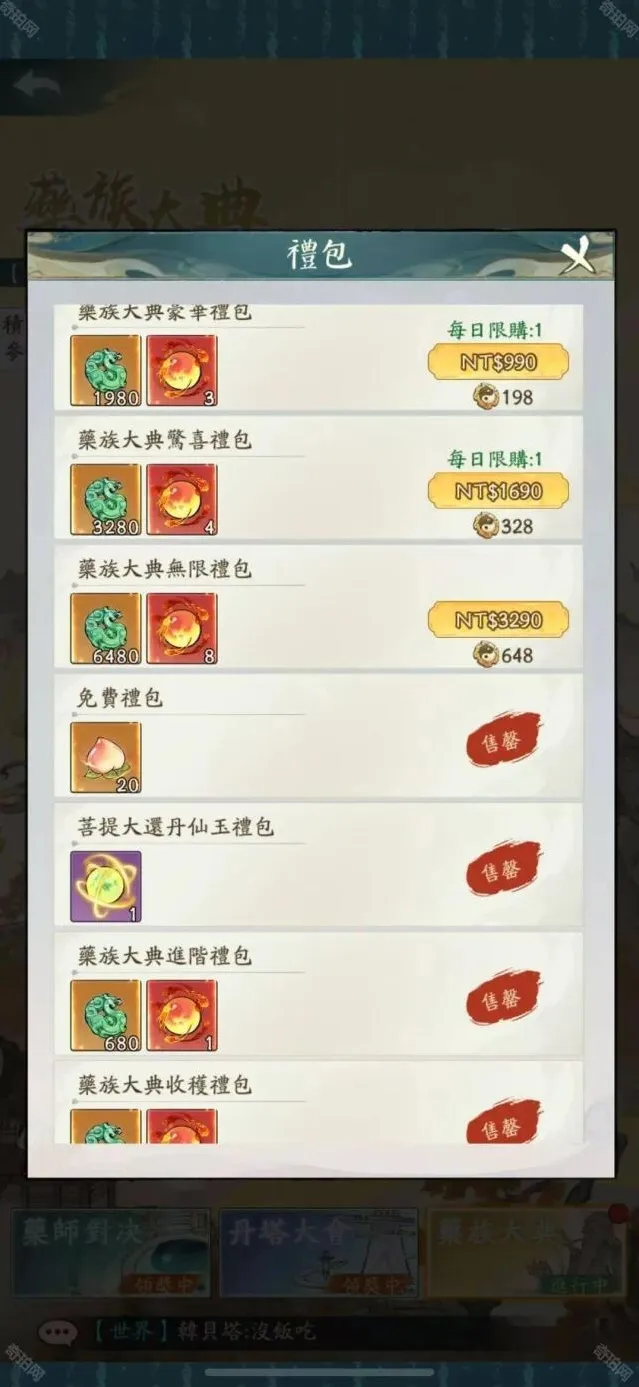This screenshot has width=639, height=1387.
Task: Select the fire orb icon with quantity 8
Action: click(x=182, y=628)
